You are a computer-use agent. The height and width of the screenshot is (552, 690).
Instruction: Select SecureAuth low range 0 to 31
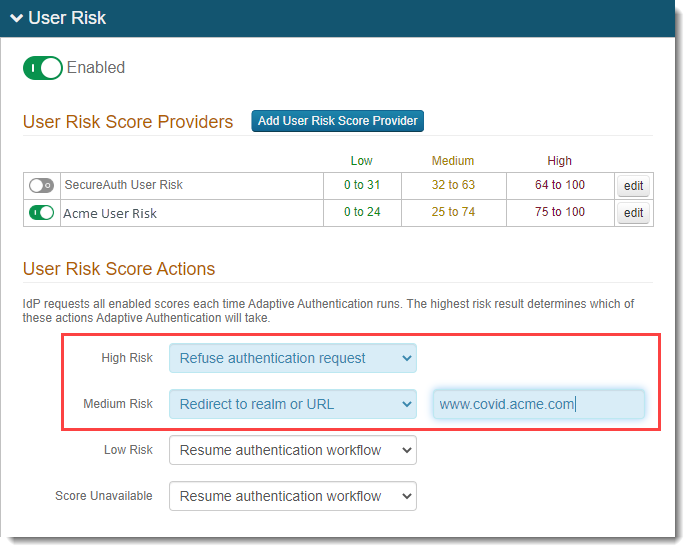point(361,185)
